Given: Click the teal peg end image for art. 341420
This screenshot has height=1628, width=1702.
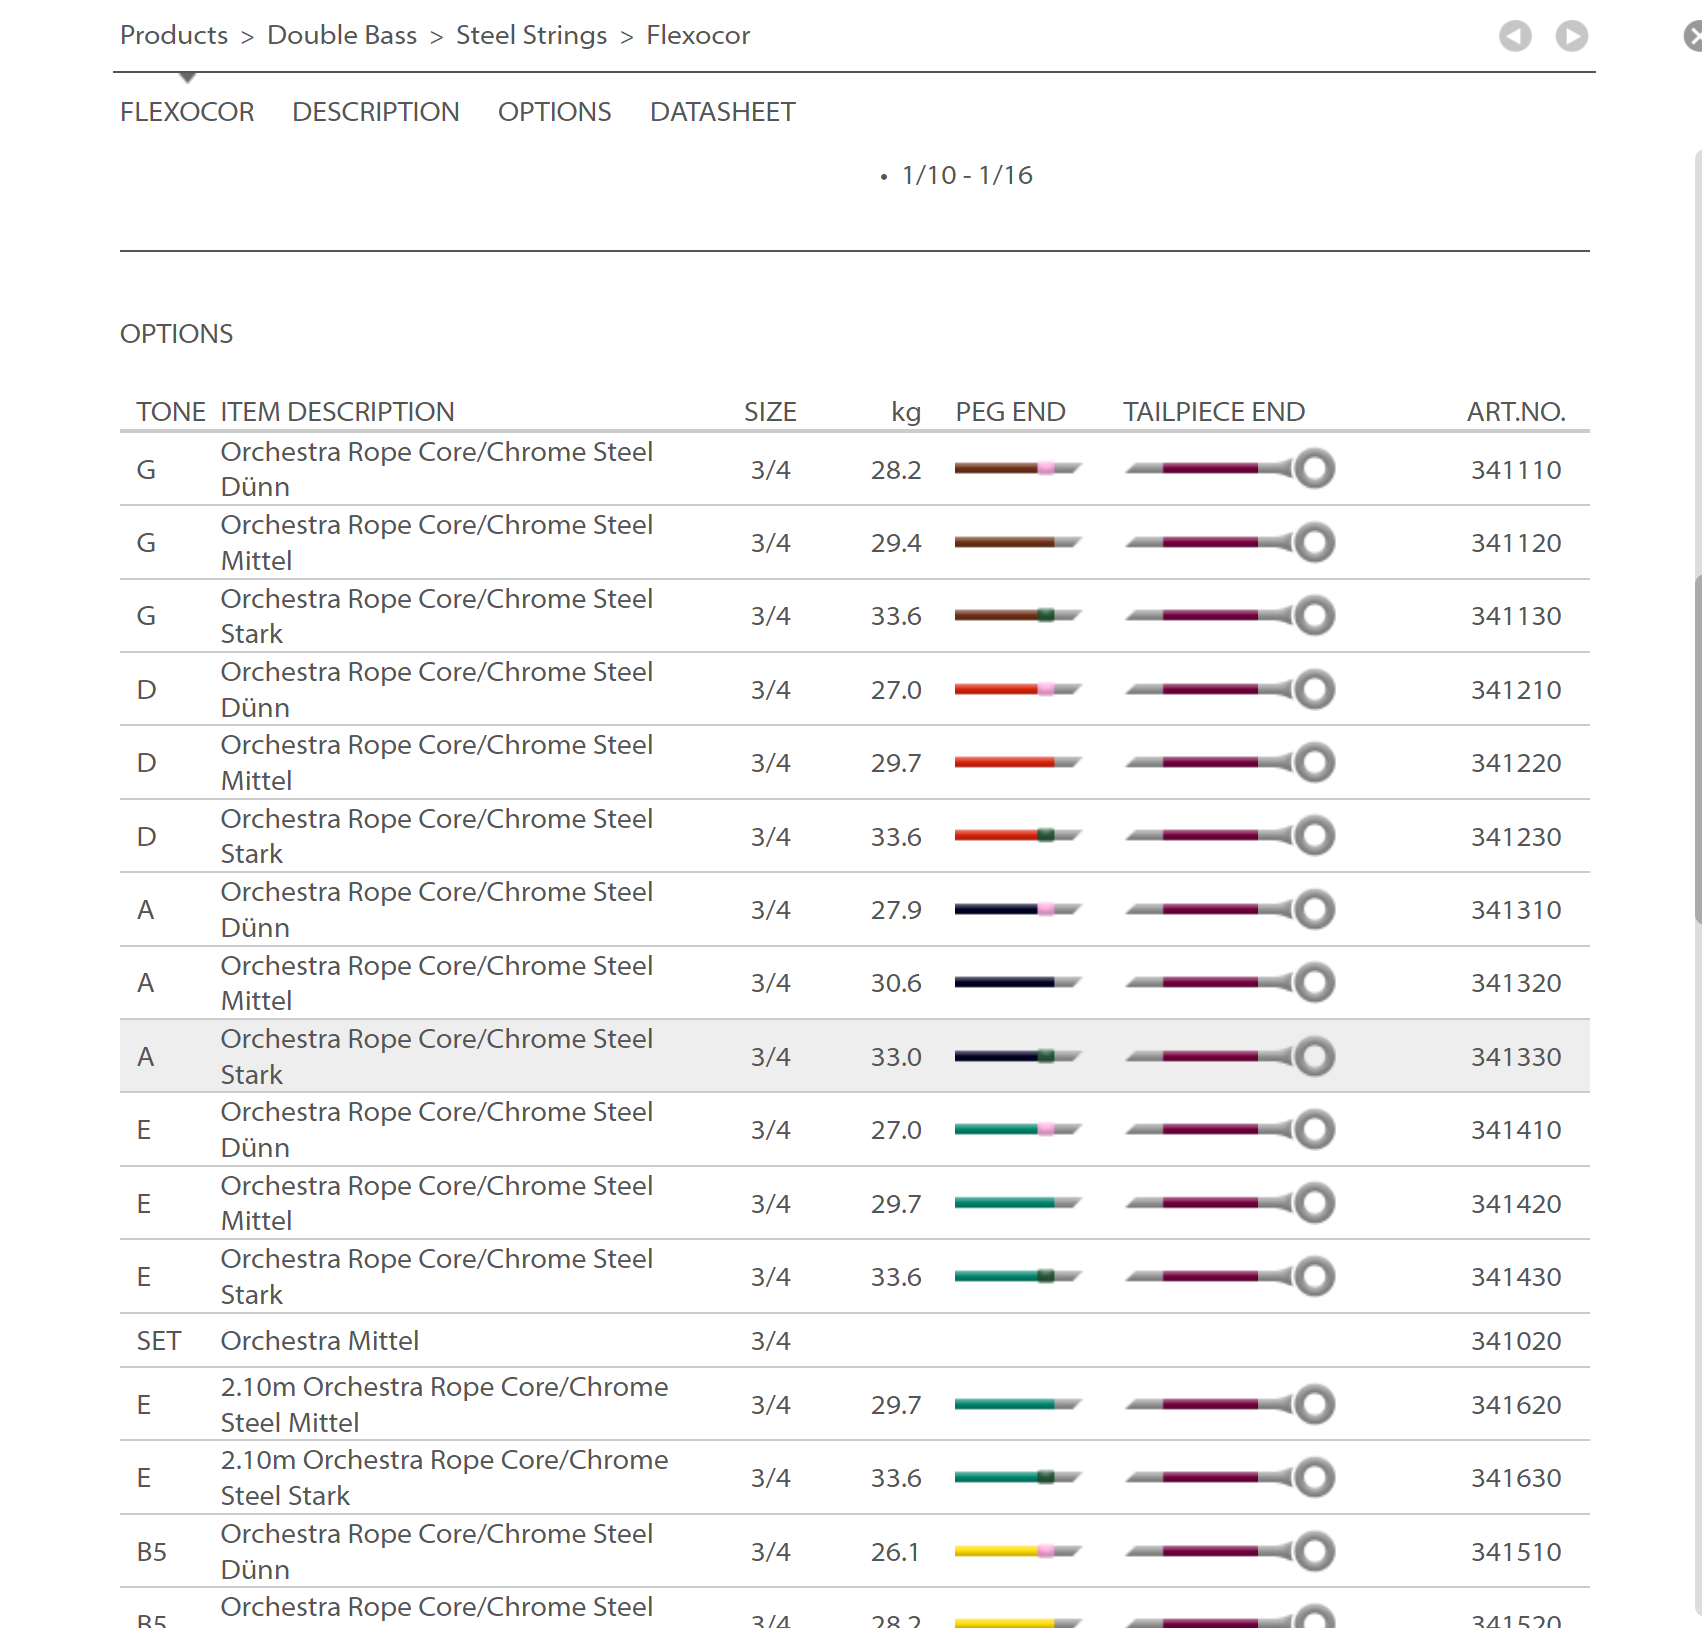Looking at the screenshot, I should click(x=1018, y=1202).
